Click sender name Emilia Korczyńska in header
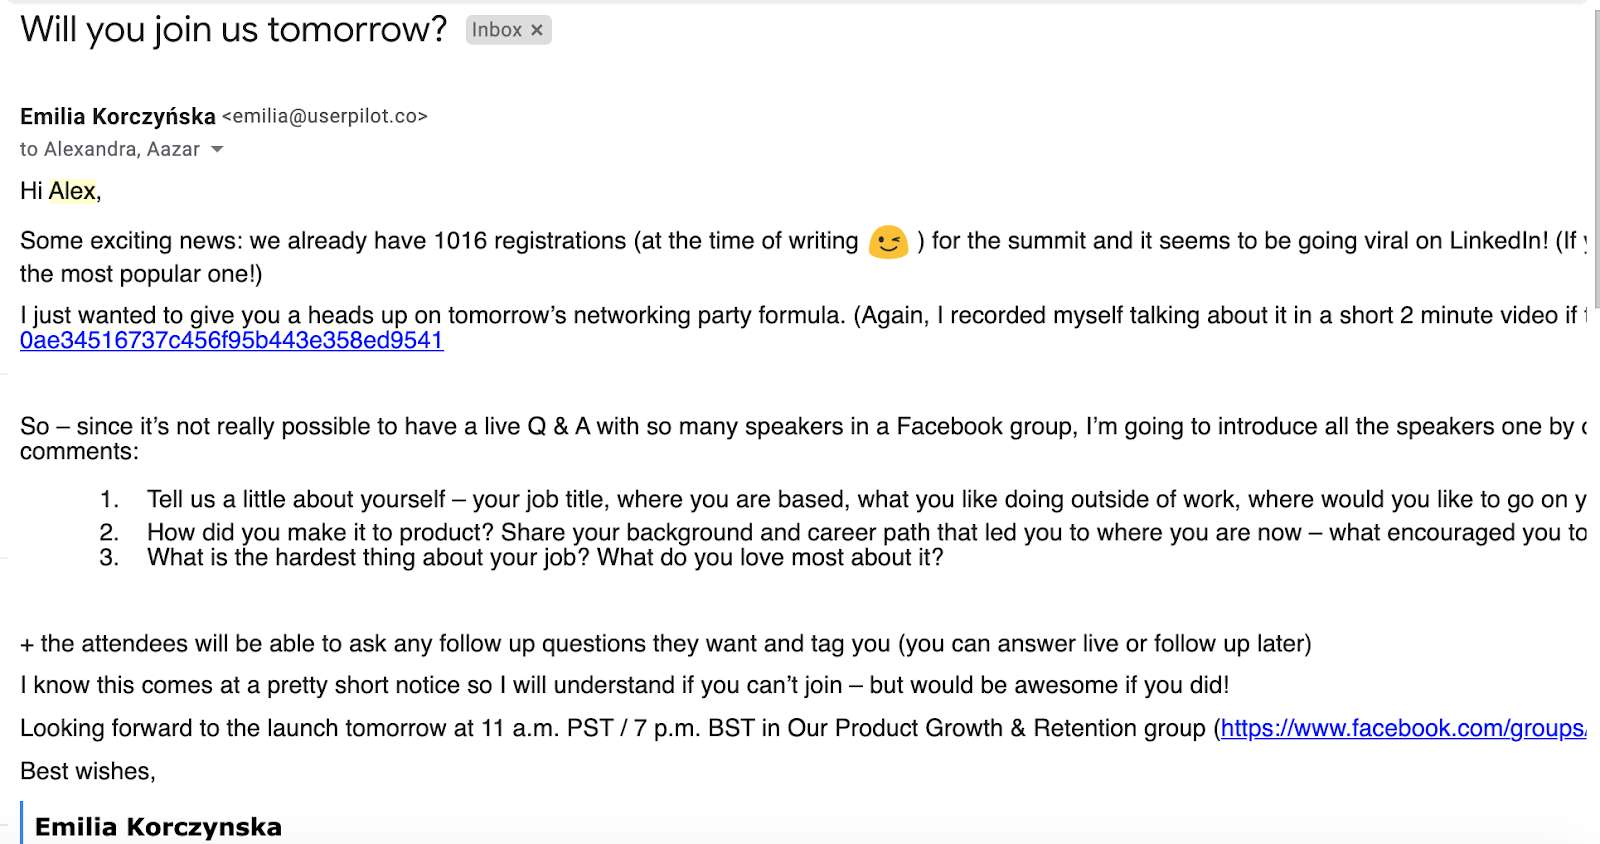This screenshot has height=844, width=1600. (x=118, y=116)
